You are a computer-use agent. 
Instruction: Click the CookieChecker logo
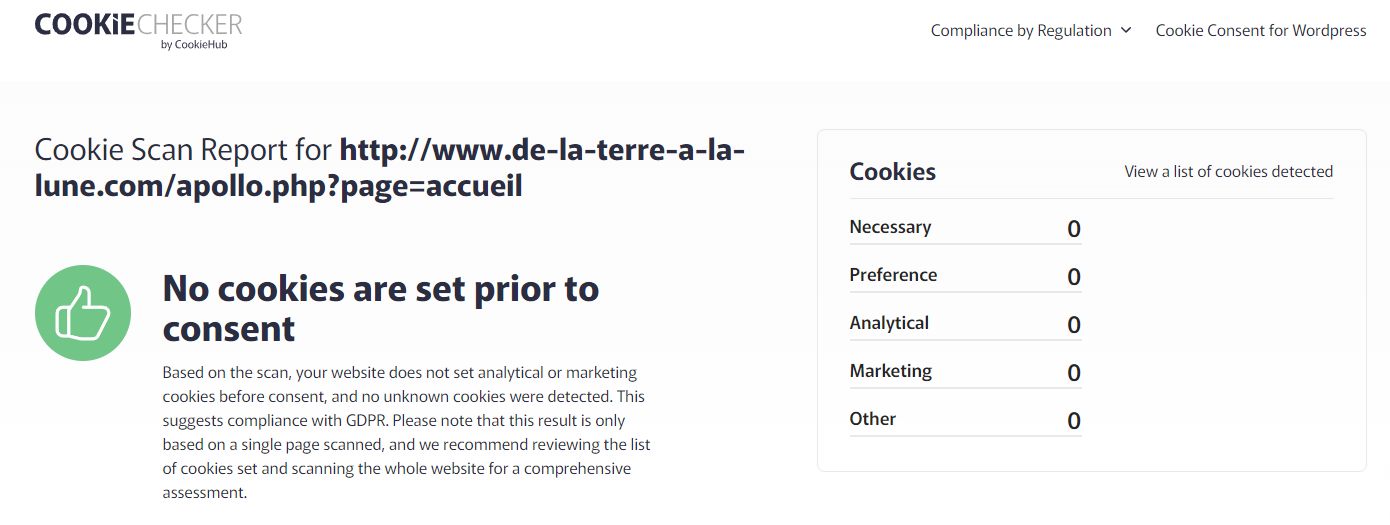point(138,30)
